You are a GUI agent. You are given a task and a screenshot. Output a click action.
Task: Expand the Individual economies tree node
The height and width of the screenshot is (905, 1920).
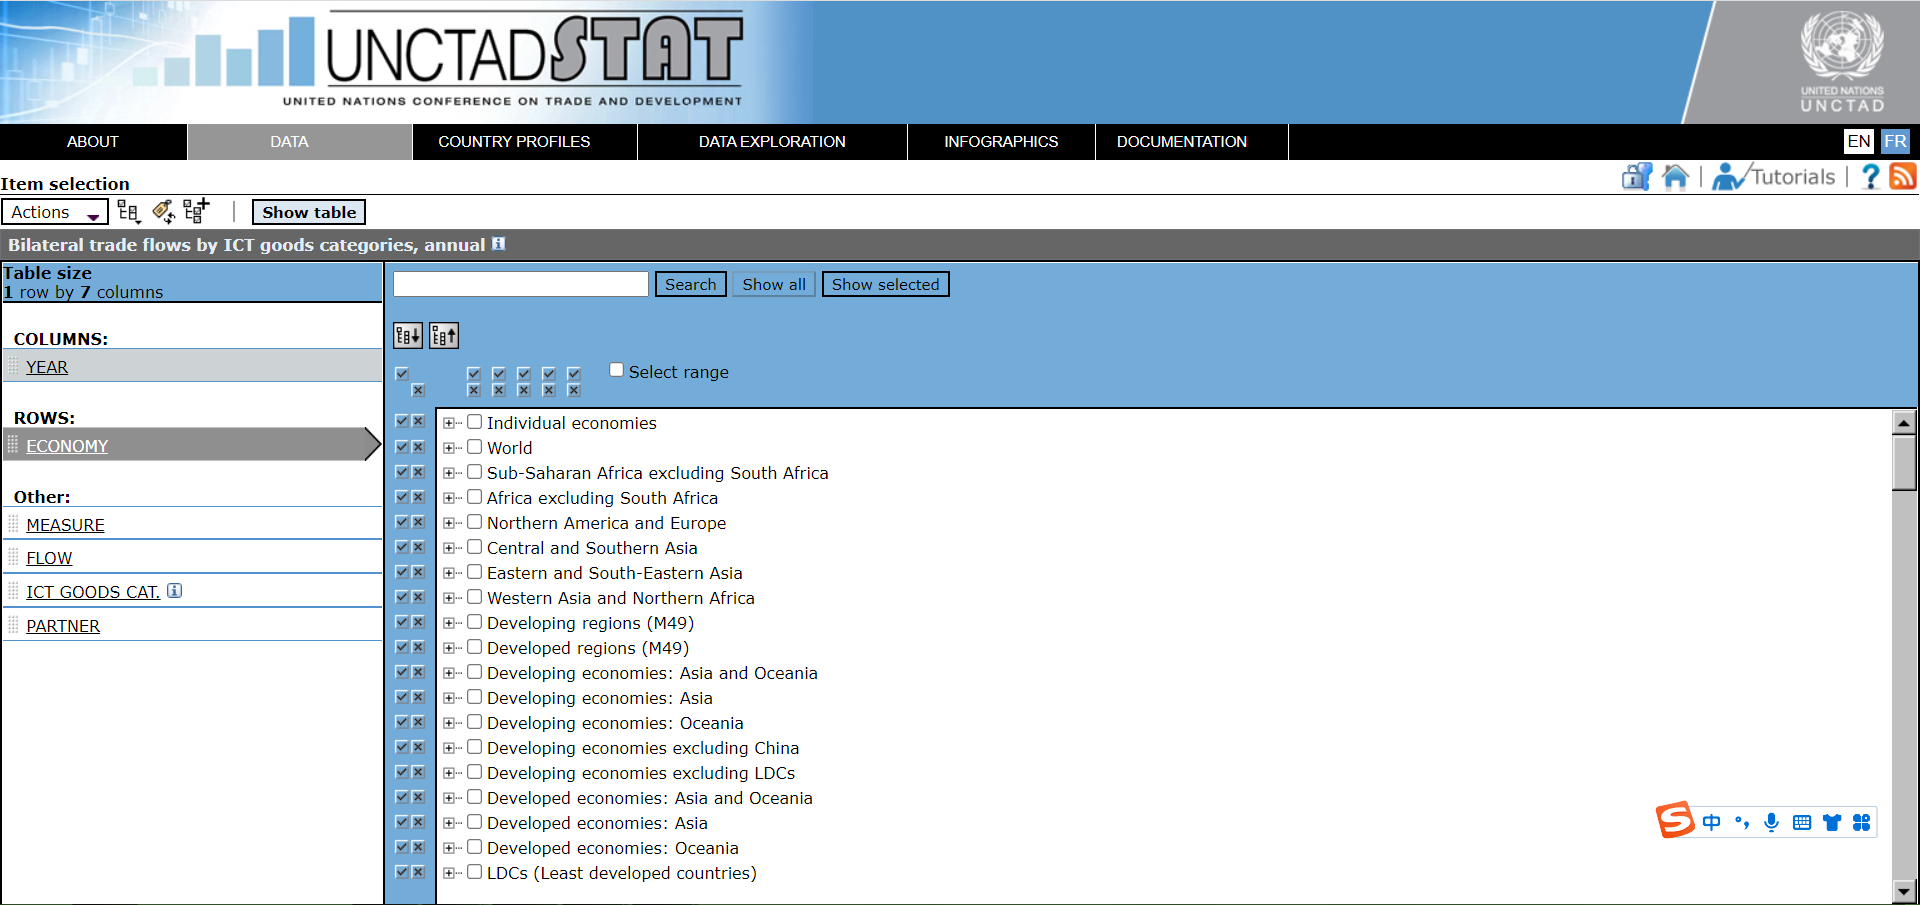449,423
